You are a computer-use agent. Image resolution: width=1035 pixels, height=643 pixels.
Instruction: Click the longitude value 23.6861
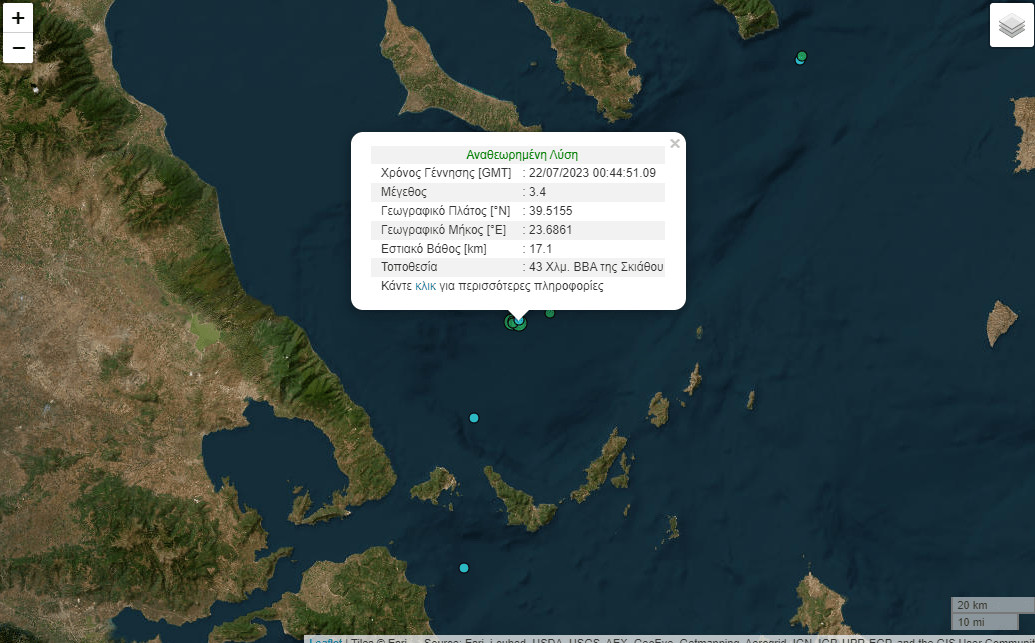pos(551,230)
